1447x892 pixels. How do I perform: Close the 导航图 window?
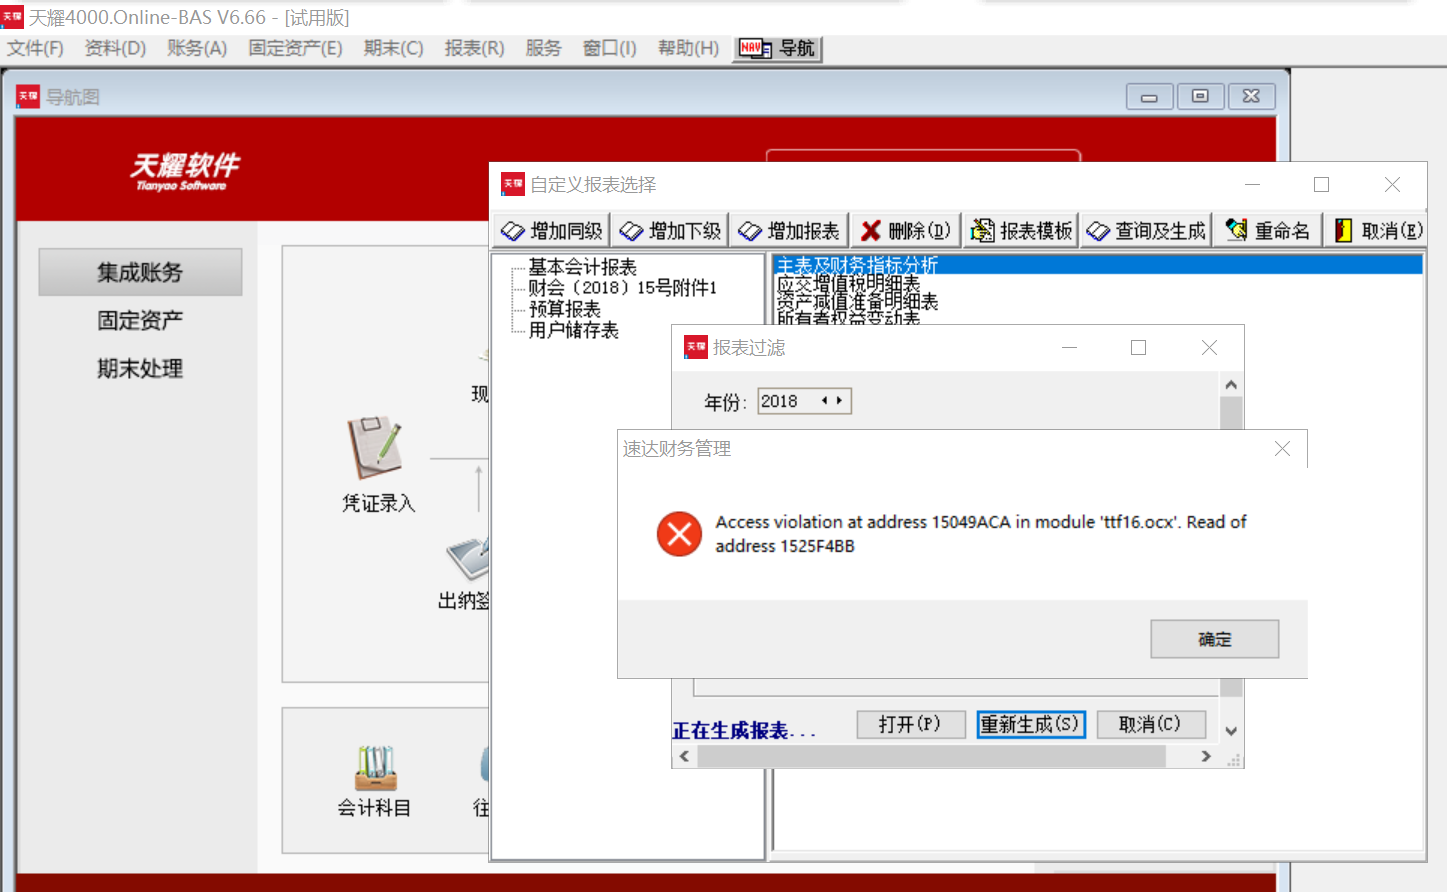point(1251,97)
